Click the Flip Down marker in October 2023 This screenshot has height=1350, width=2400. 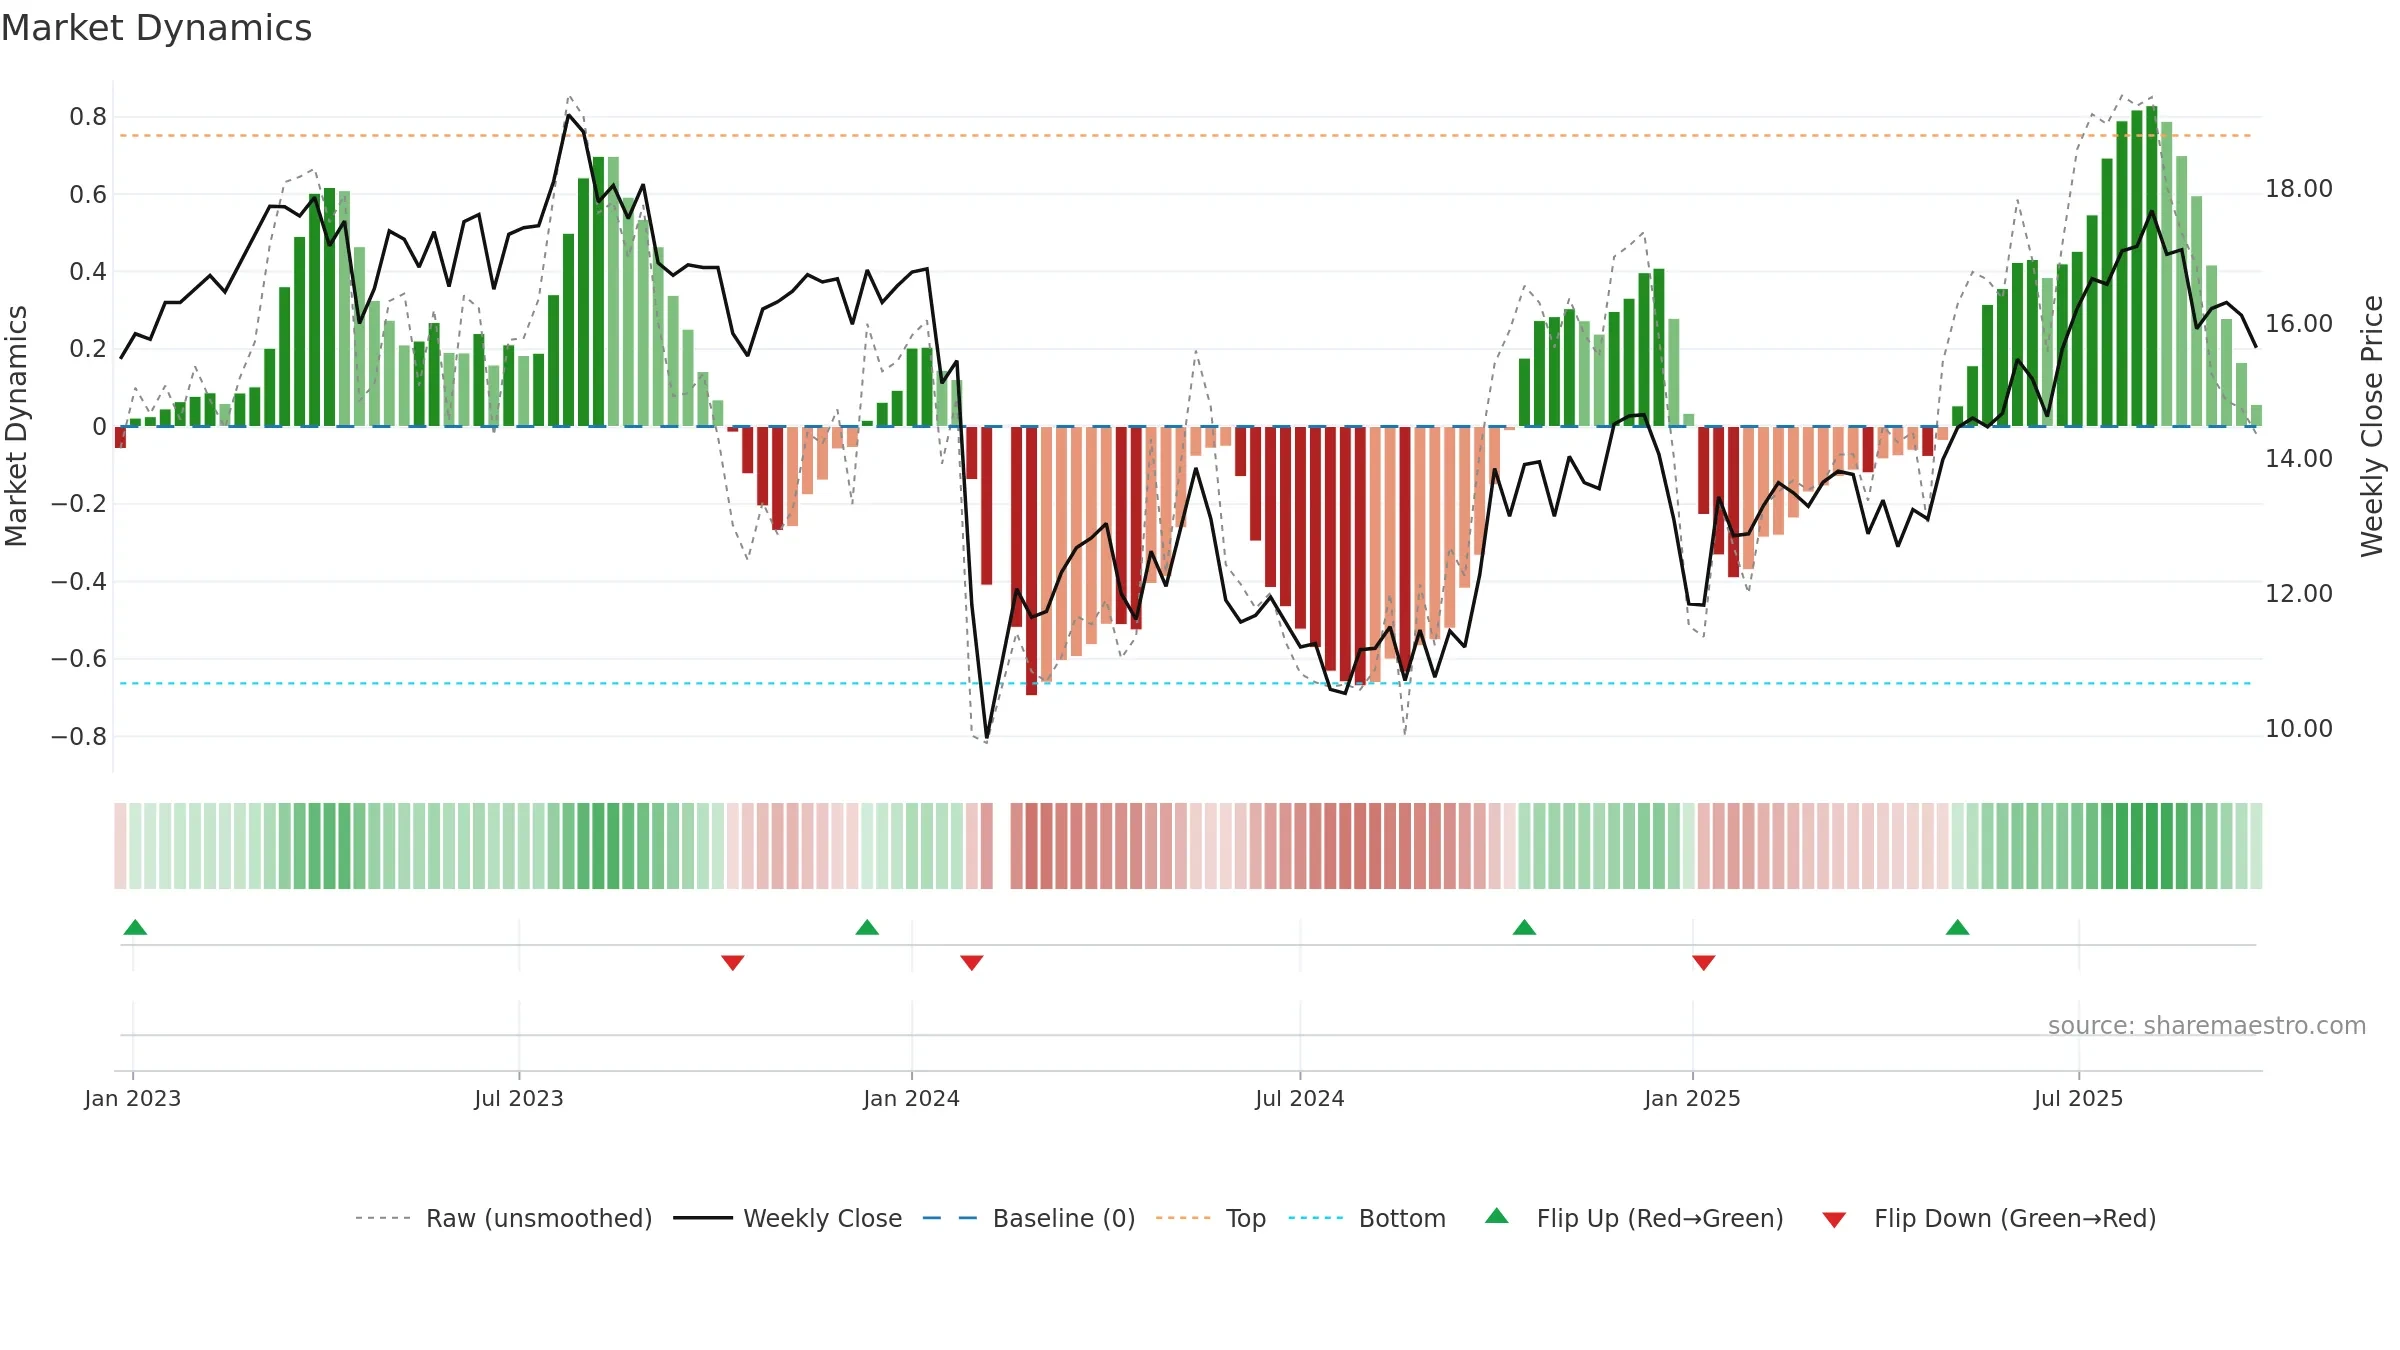pyautogui.click(x=733, y=962)
